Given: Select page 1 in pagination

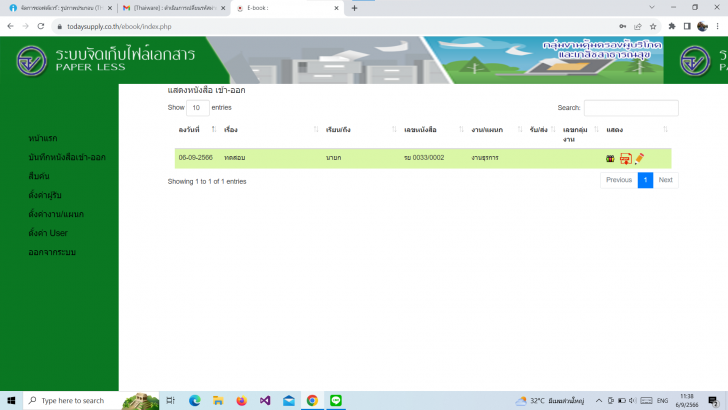Looking at the screenshot, I should tap(645, 180).
